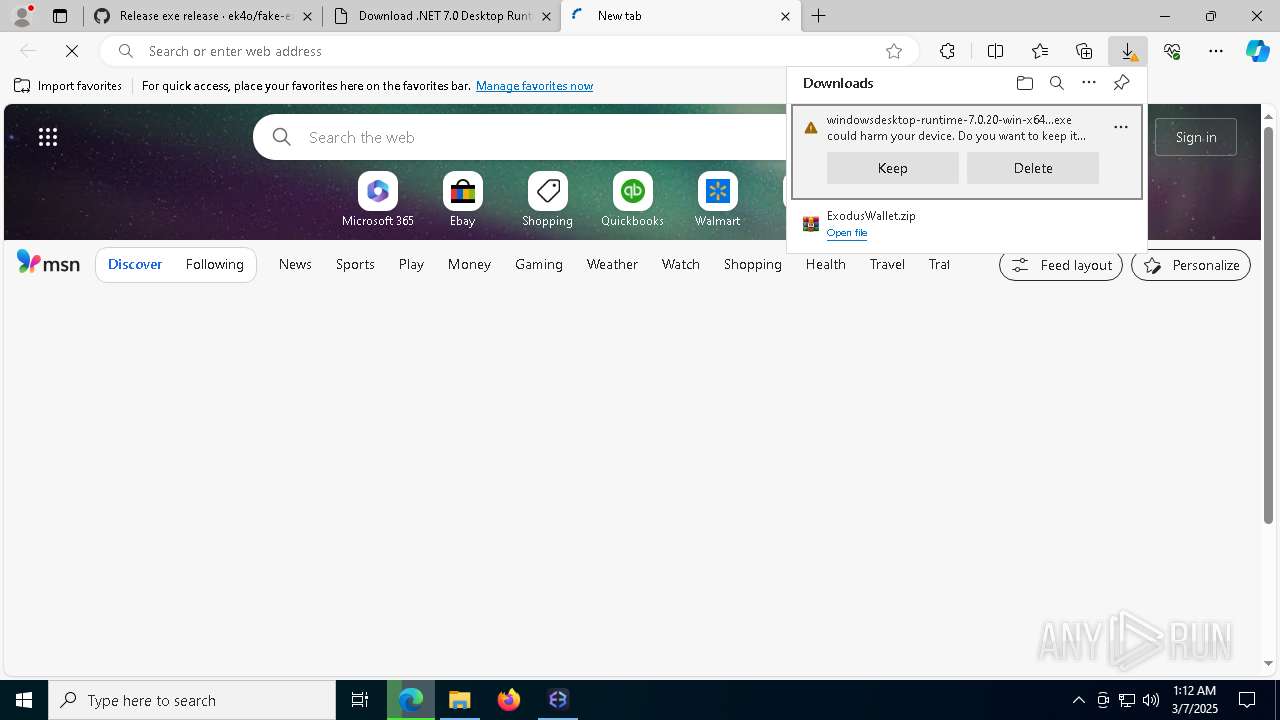This screenshot has height=720, width=1280.
Task: Close the Download .NET 7.0 tab
Action: coord(547,16)
